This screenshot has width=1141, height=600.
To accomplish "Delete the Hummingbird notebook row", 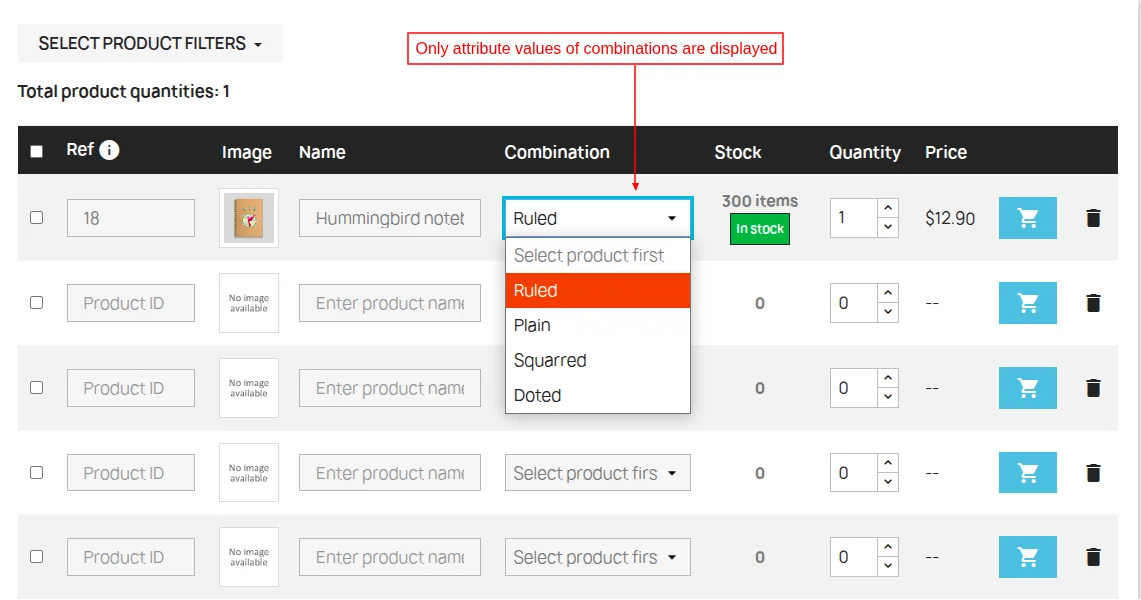I will 1093,218.
